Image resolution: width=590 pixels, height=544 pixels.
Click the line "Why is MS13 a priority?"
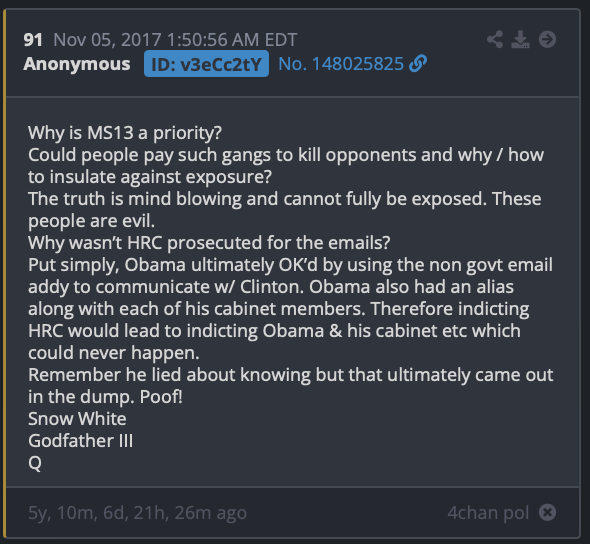pos(125,133)
